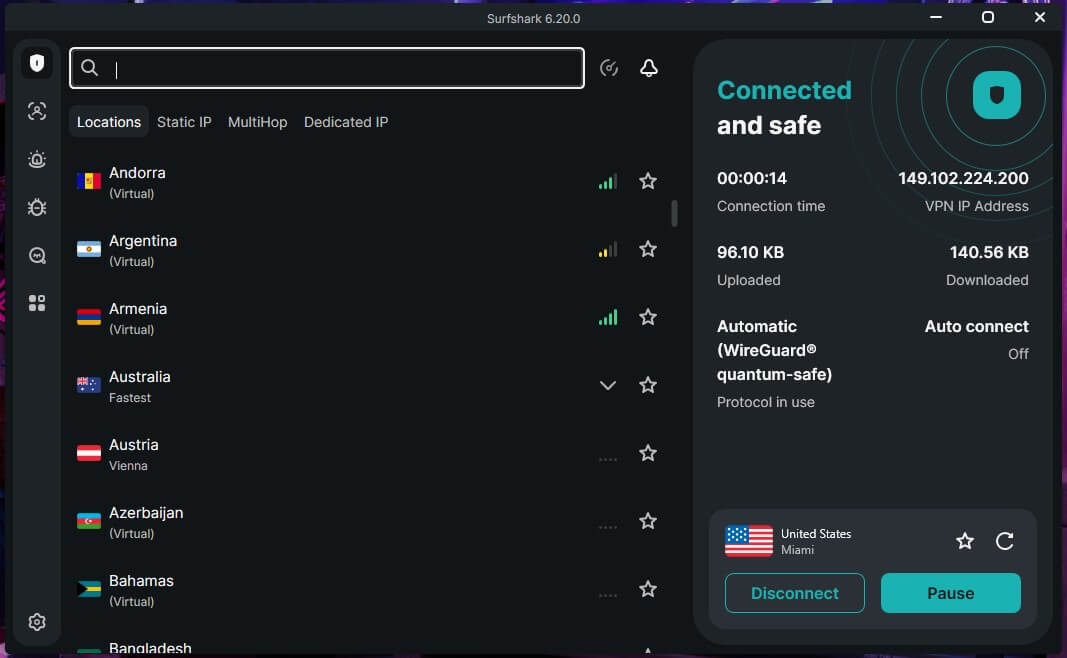Click the connection time 00:00:14
The image size is (1067, 658).
[752, 178]
